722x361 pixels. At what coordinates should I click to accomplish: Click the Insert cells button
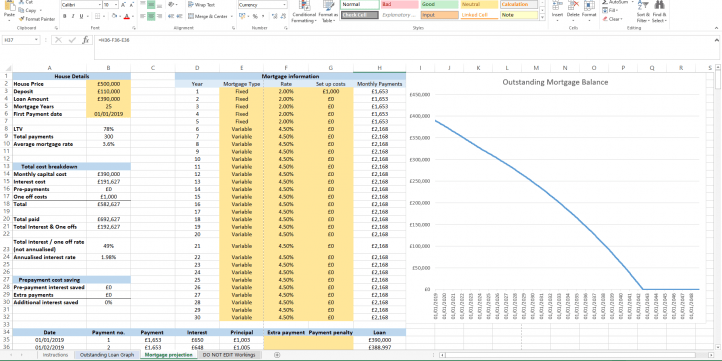(557, 10)
